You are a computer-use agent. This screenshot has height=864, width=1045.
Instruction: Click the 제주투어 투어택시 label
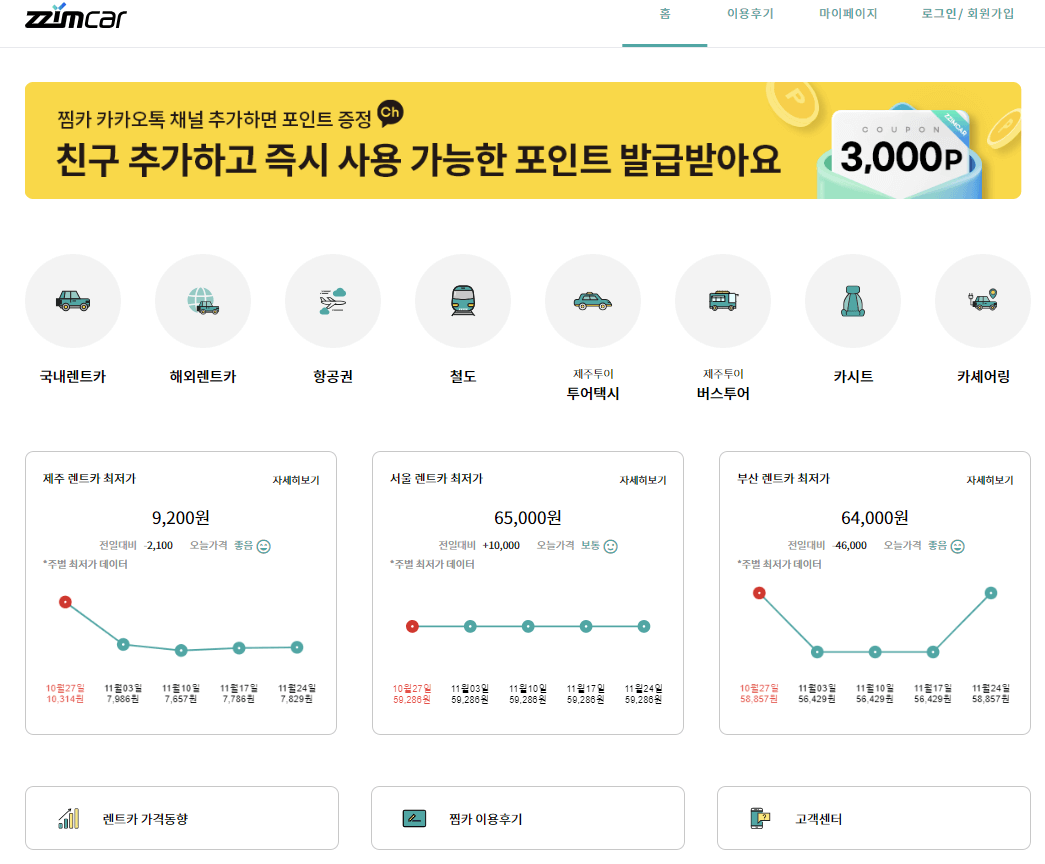592,385
